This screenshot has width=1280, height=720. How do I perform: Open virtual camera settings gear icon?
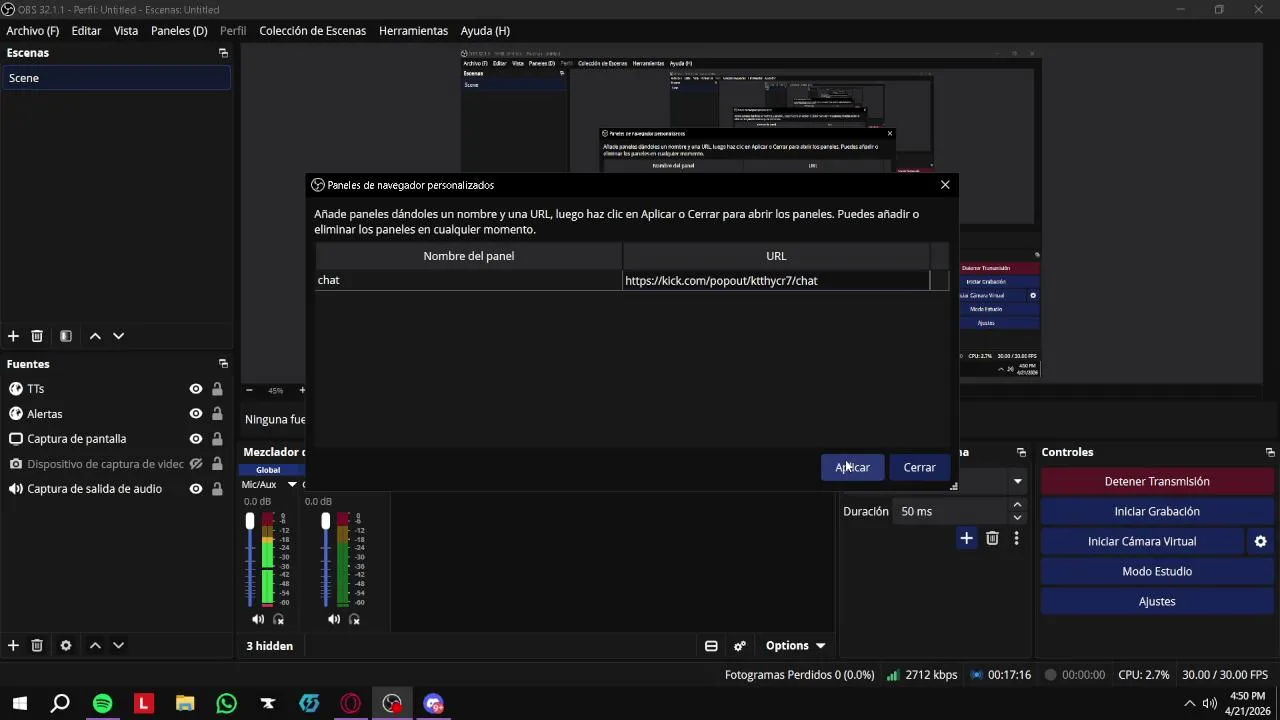pos(1260,541)
